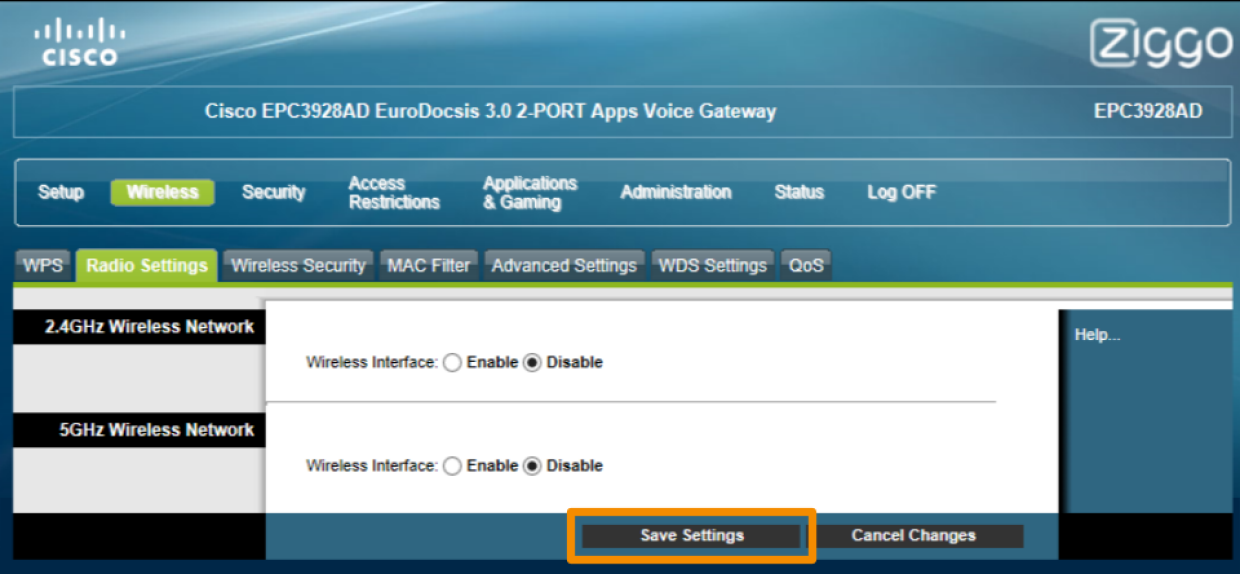Image resolution: width=1240 pixels, height=574 pixels.
Task: Enable the 2.4GHz wireless interface
Action: 452,363
